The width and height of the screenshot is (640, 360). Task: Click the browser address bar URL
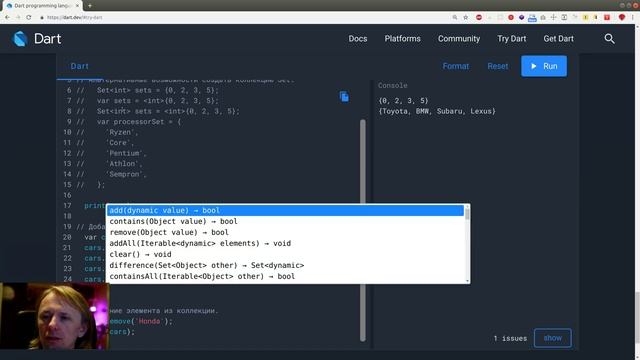click(x=75, y=18)
